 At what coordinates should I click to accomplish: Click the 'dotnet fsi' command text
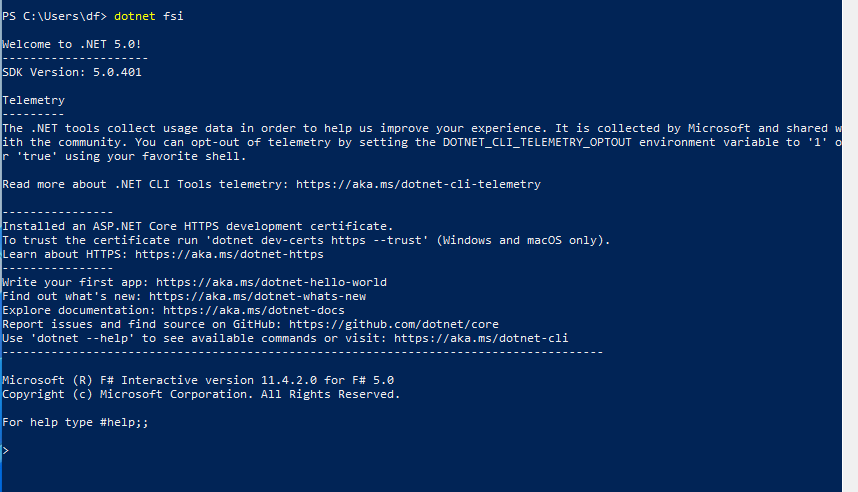149,16
